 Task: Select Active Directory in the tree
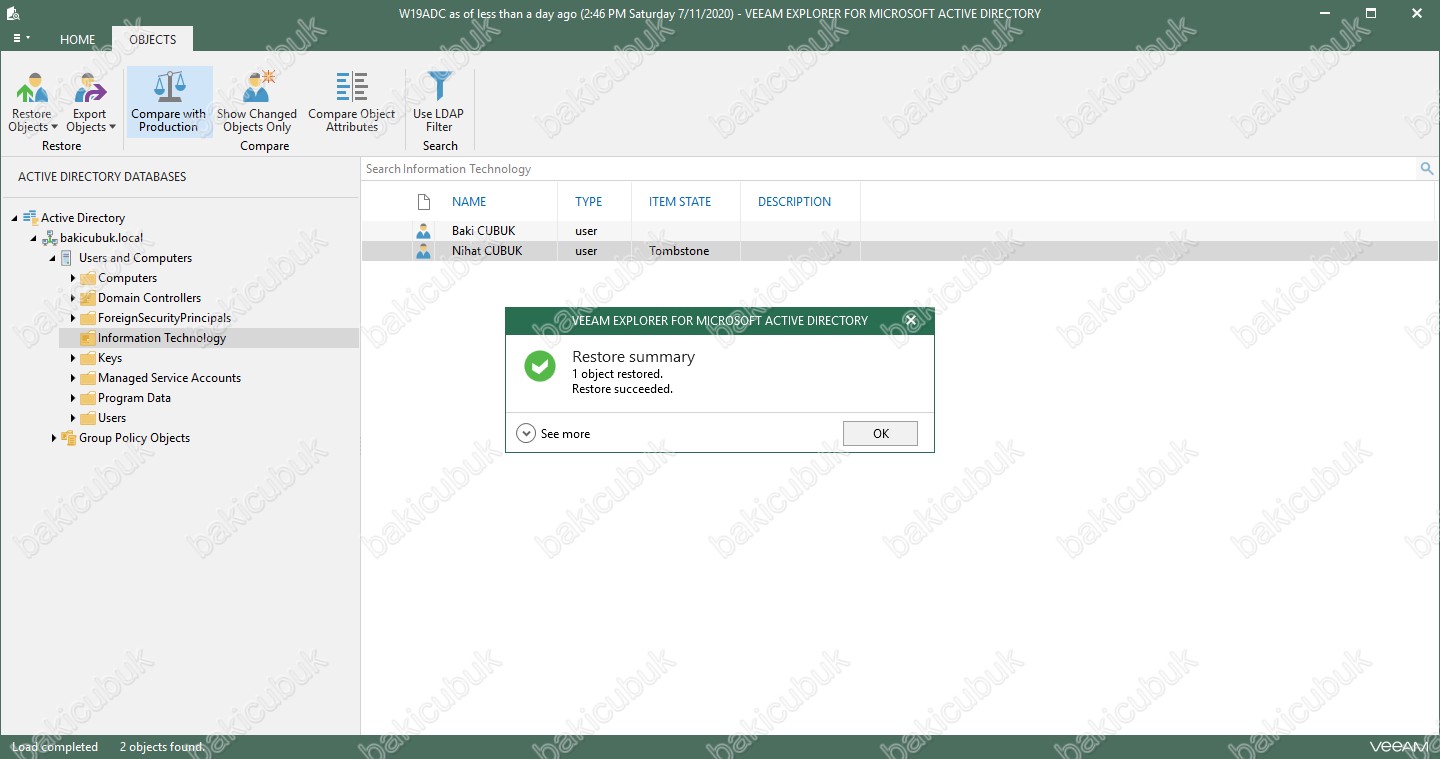point(83,218)
